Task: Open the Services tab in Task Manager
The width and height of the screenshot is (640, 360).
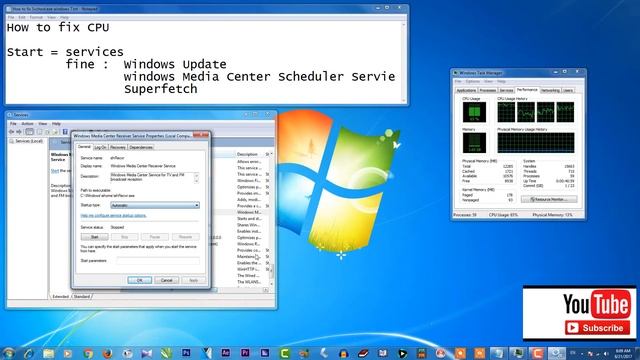Action: tap(506, 90)
